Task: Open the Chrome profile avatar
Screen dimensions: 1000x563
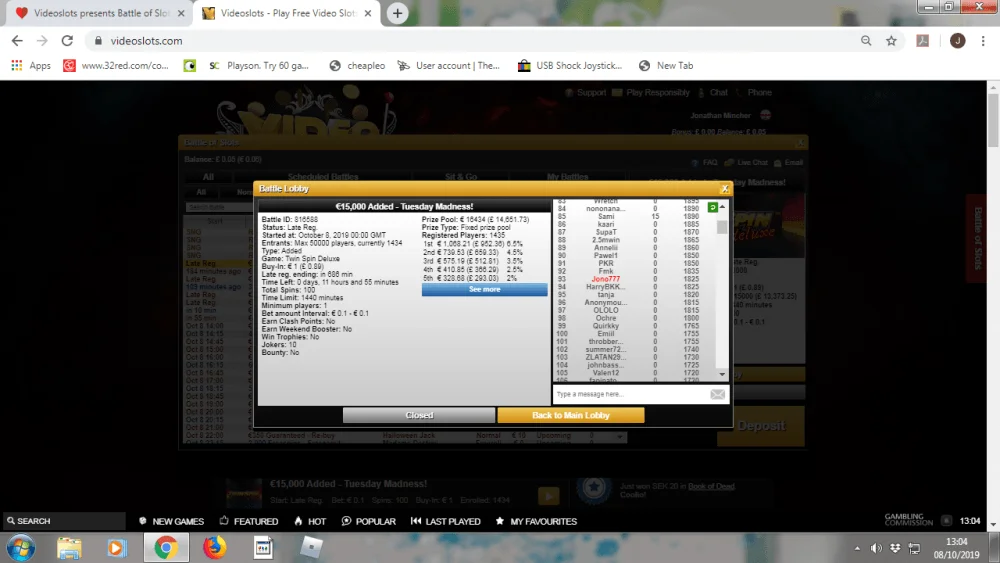Action: (957, 41)
